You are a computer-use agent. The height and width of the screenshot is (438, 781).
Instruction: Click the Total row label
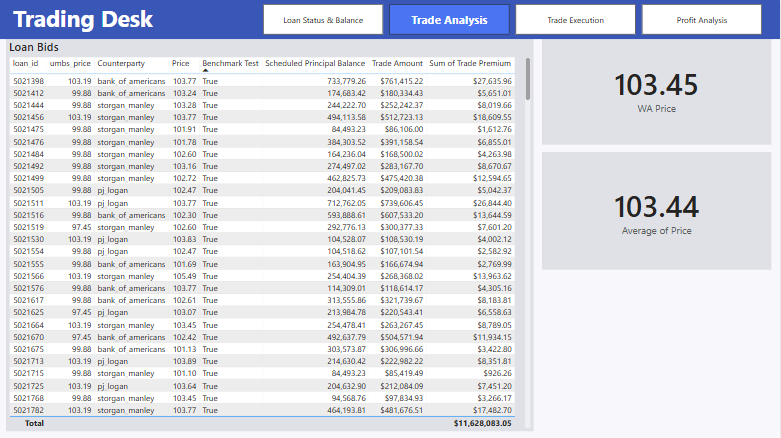[34, 423]
